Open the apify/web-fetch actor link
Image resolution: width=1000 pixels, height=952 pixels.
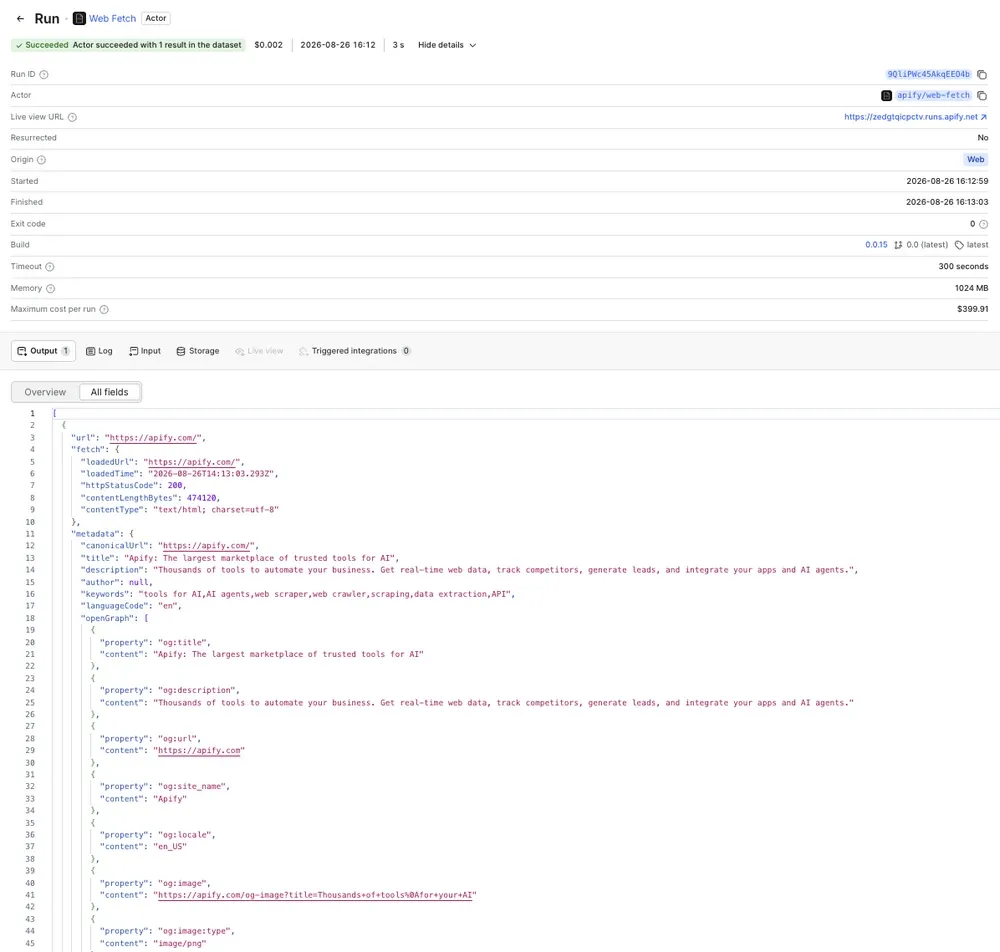tap(933, 95)
